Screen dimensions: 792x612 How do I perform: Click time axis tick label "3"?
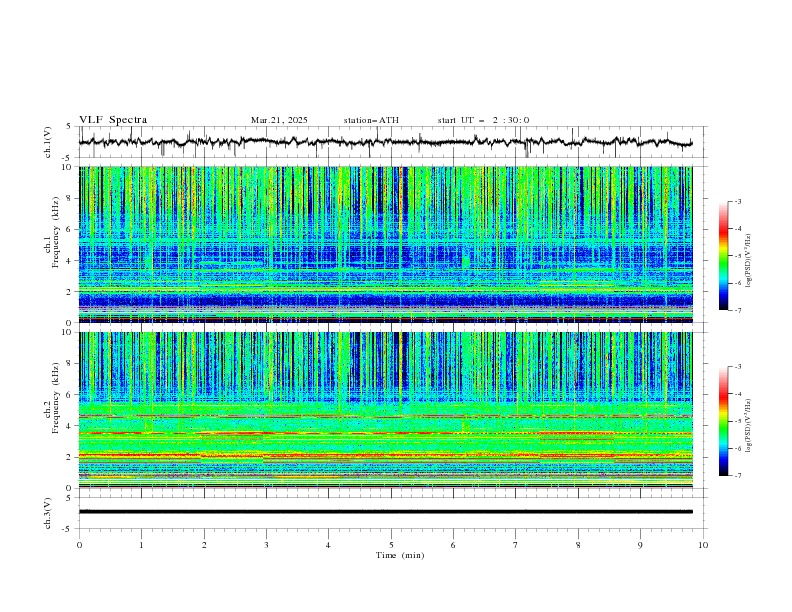[266, 545]
